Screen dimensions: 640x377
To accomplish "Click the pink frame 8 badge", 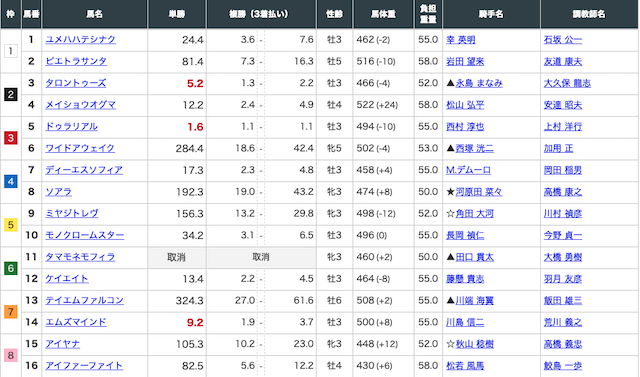I will [11, 355].
